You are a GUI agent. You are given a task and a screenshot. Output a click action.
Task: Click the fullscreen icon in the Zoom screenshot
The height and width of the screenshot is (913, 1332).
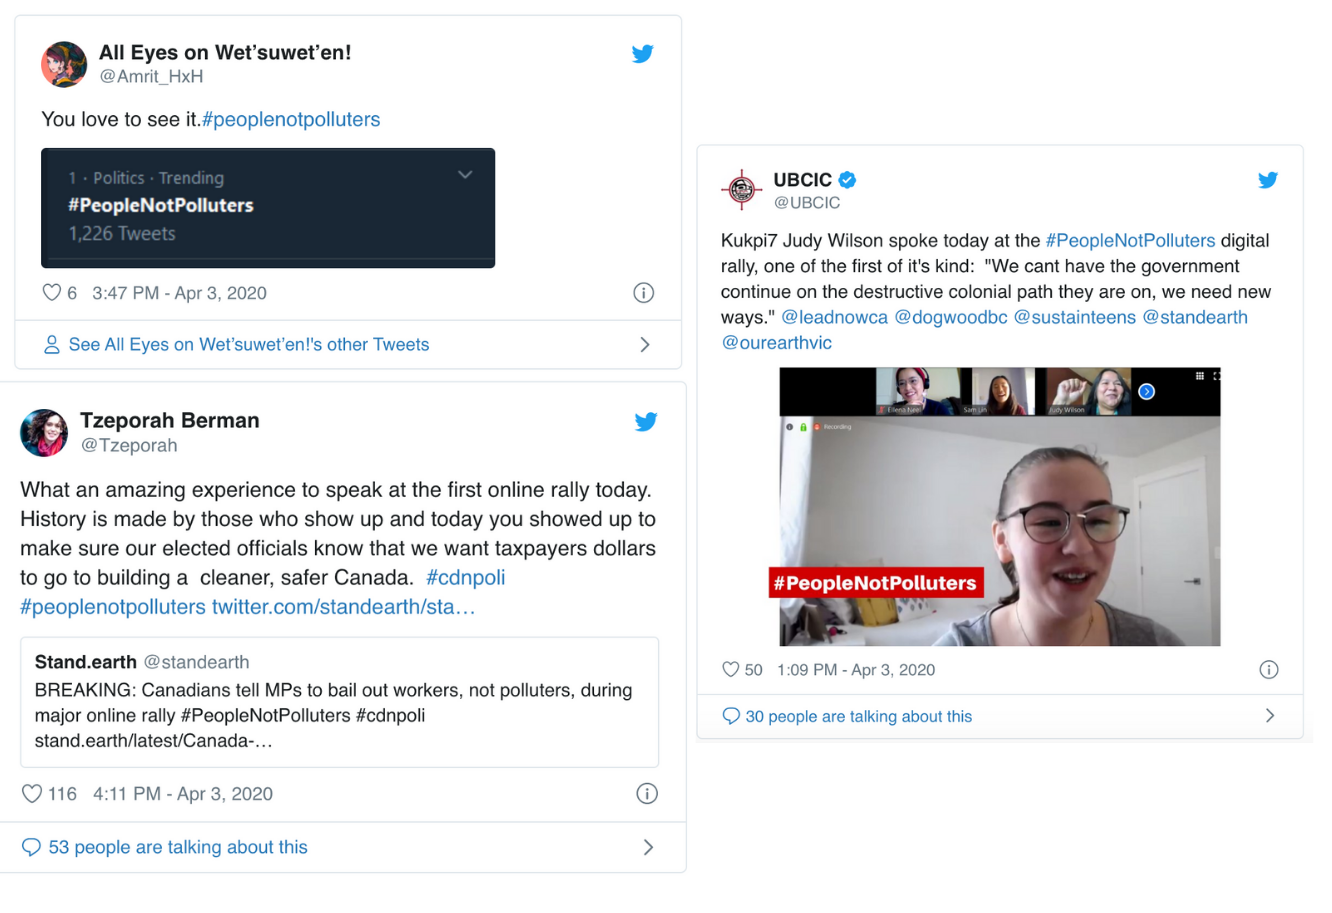click(x=1216, y=376)
